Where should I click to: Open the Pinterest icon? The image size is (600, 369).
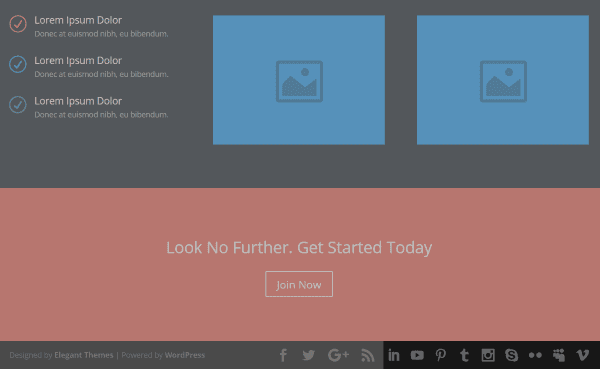tap(441, 355)
